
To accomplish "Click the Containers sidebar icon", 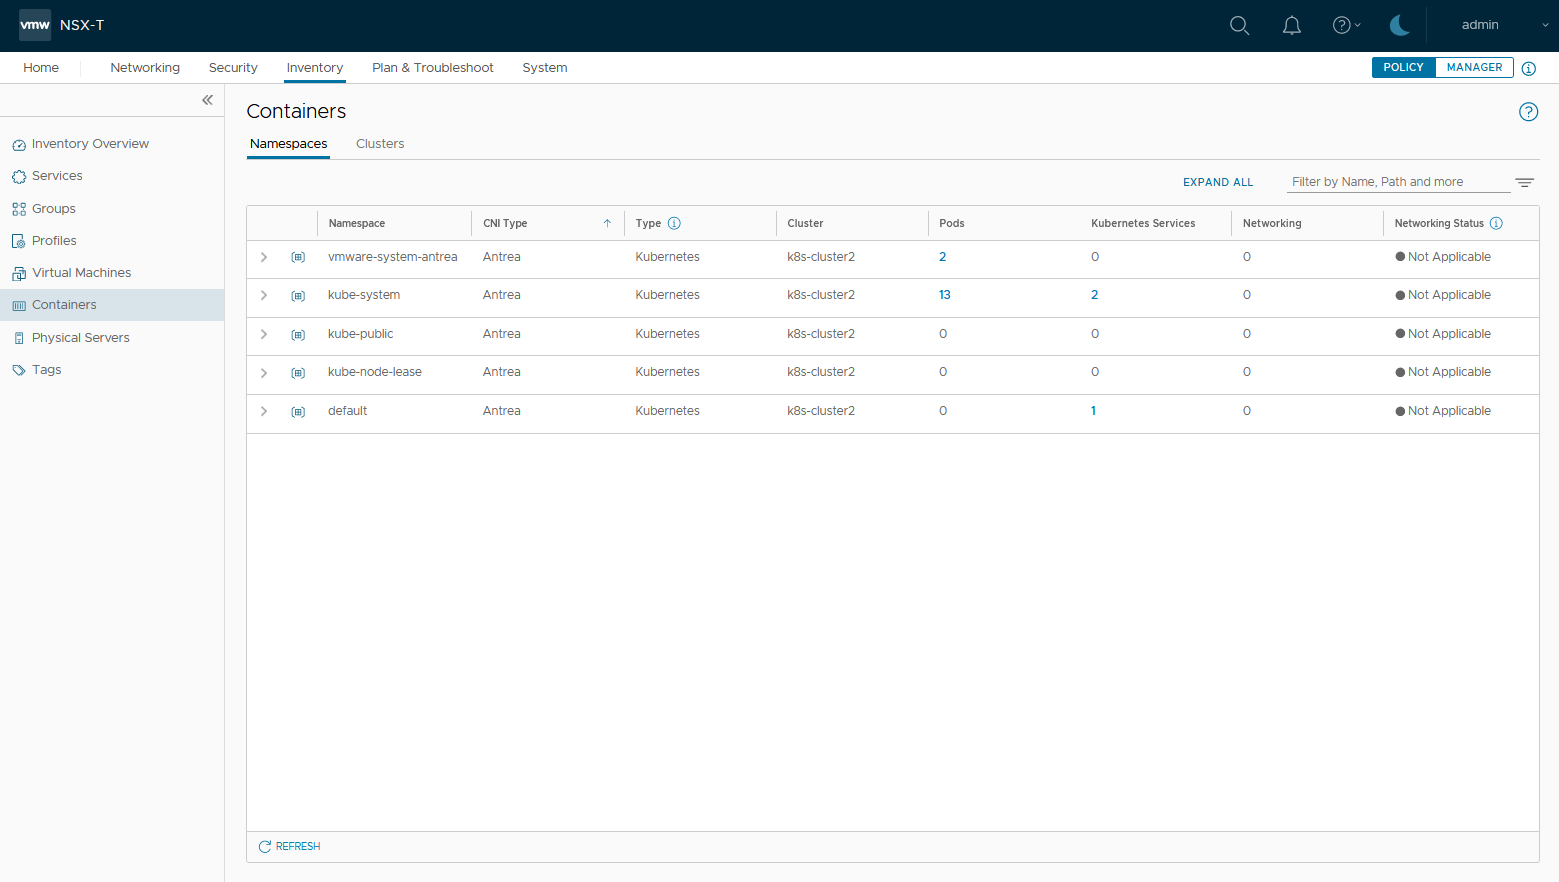I will point(19,306).
